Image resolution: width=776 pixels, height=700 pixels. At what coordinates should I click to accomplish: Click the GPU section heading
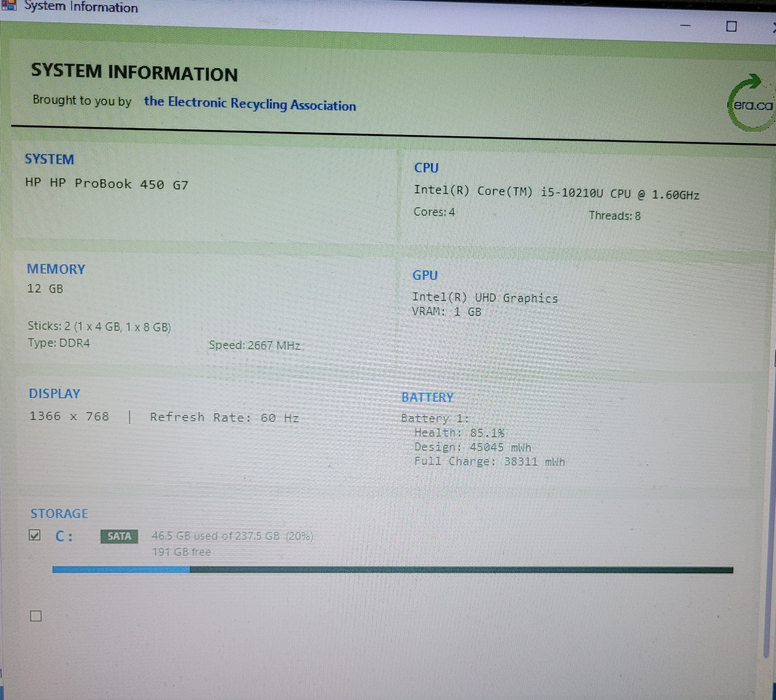point(425,275)
